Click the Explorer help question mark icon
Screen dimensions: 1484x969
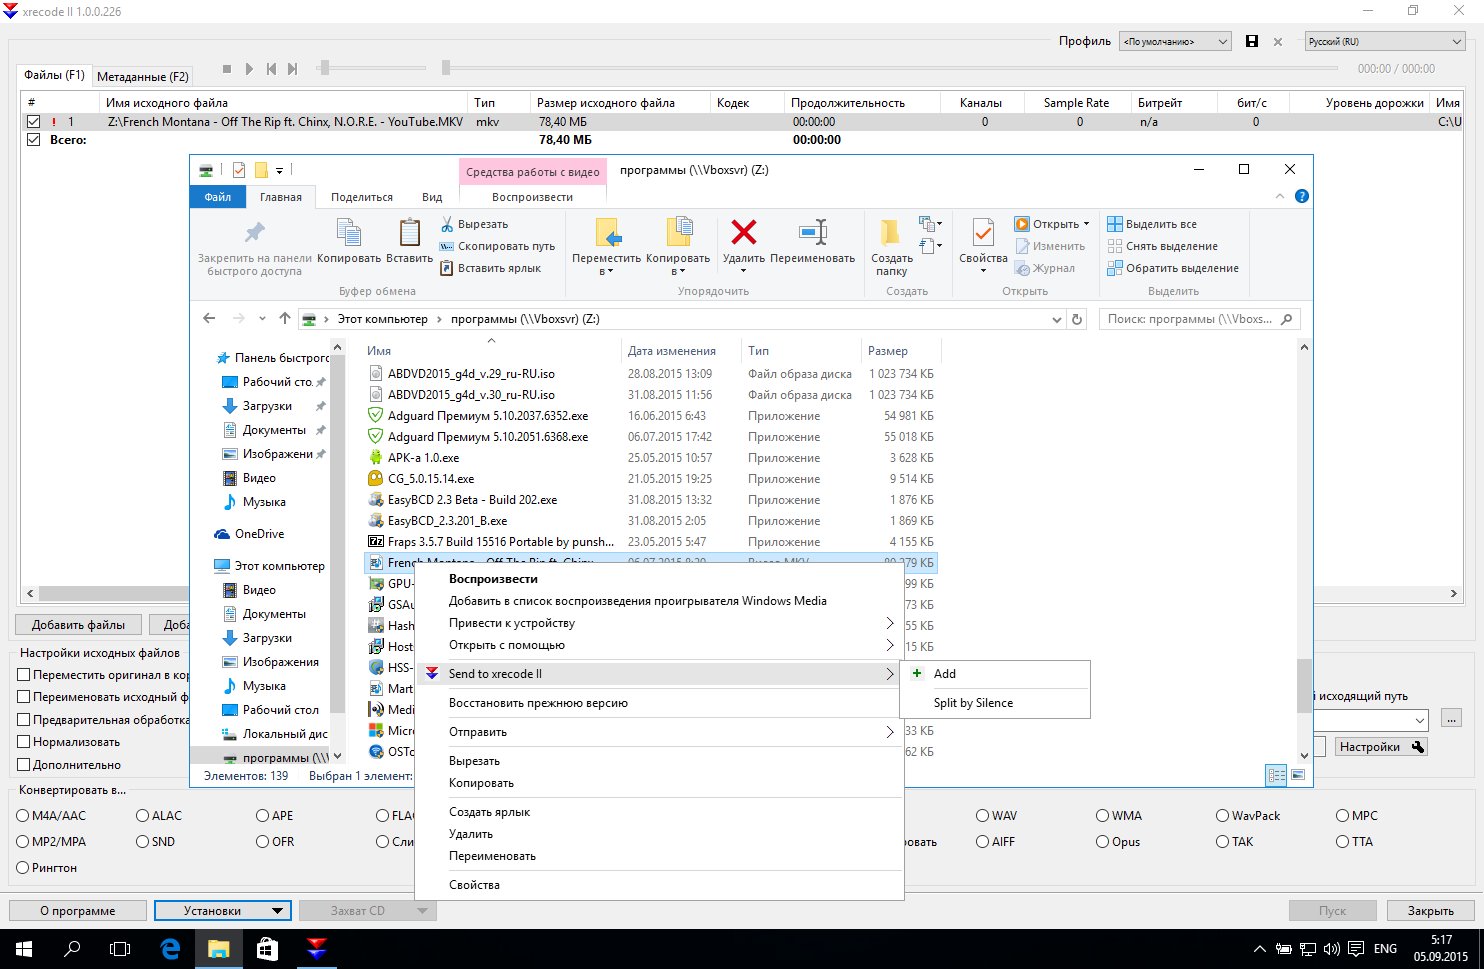pos(1301,196)
